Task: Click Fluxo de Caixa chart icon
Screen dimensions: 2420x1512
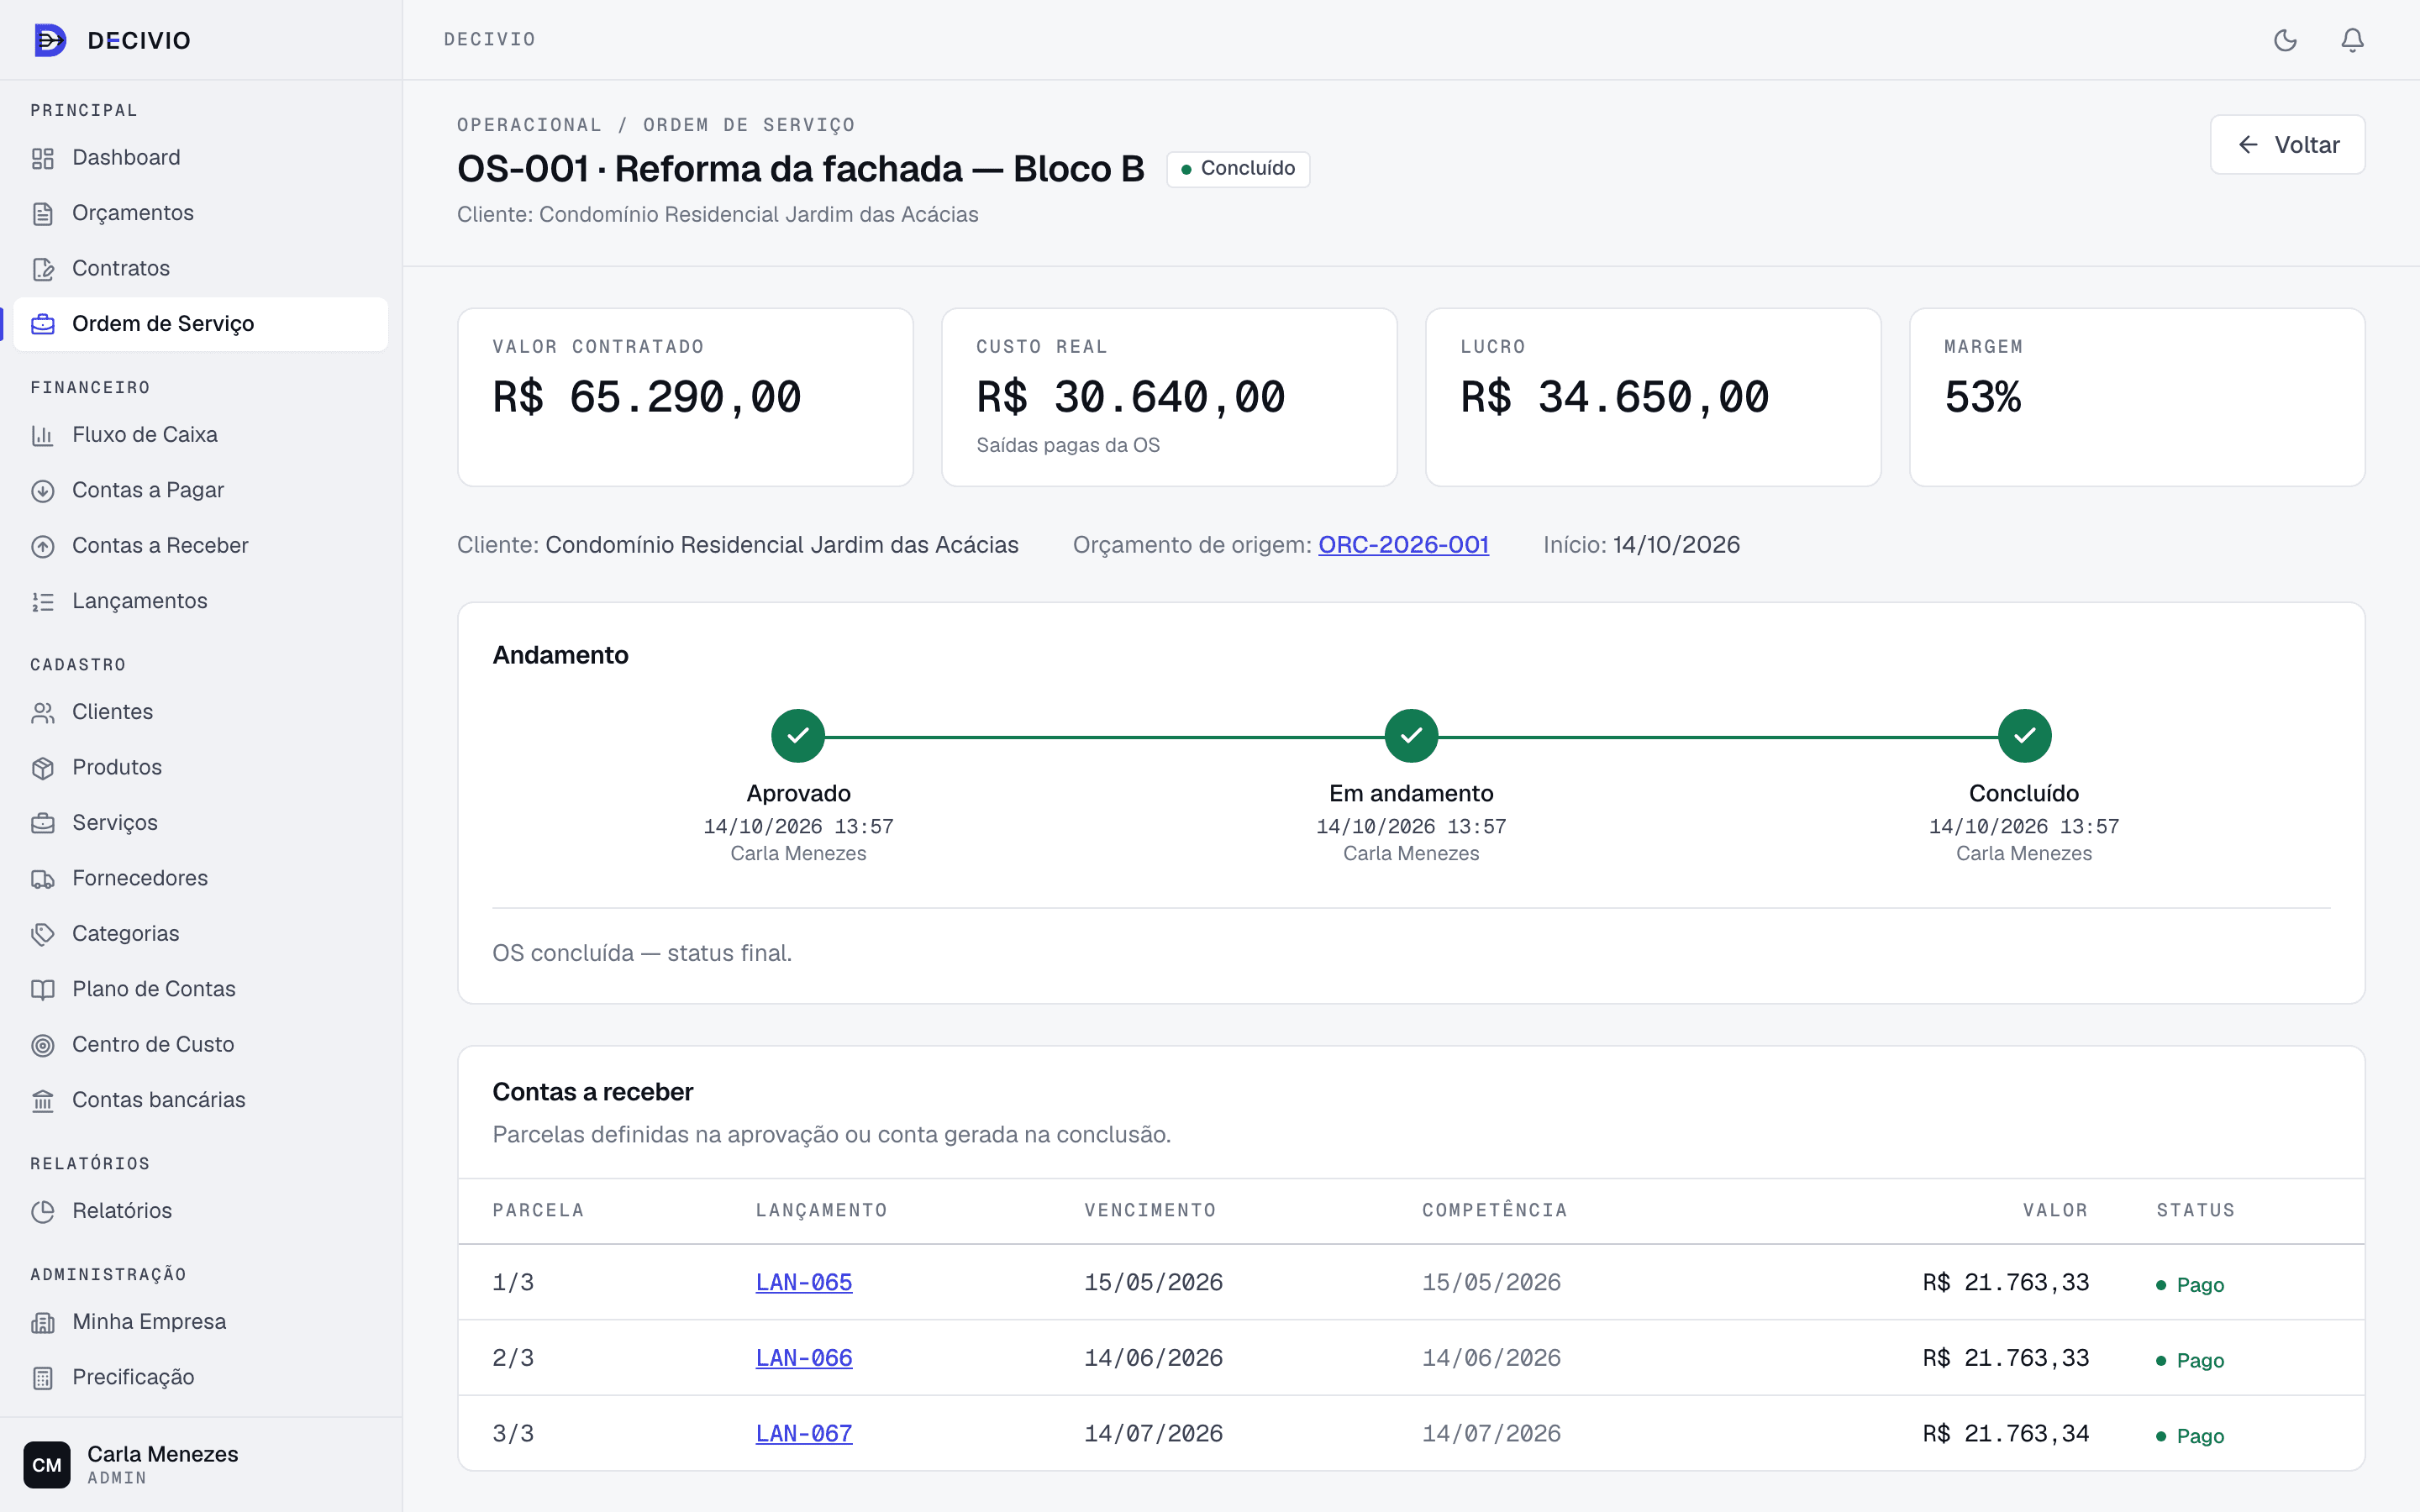Action: (43, 435)
